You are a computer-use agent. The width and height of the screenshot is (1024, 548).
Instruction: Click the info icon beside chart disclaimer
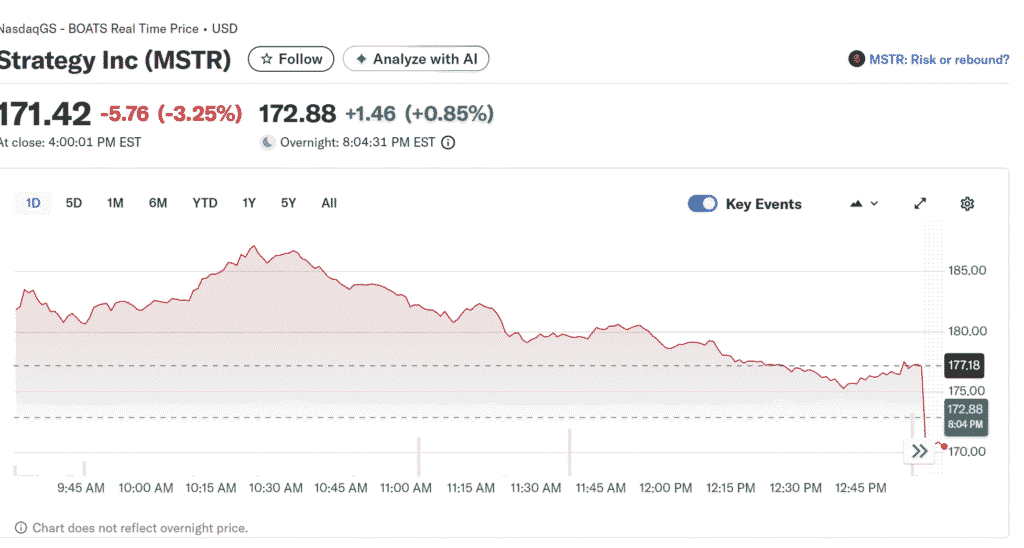[x=21, y=528]
